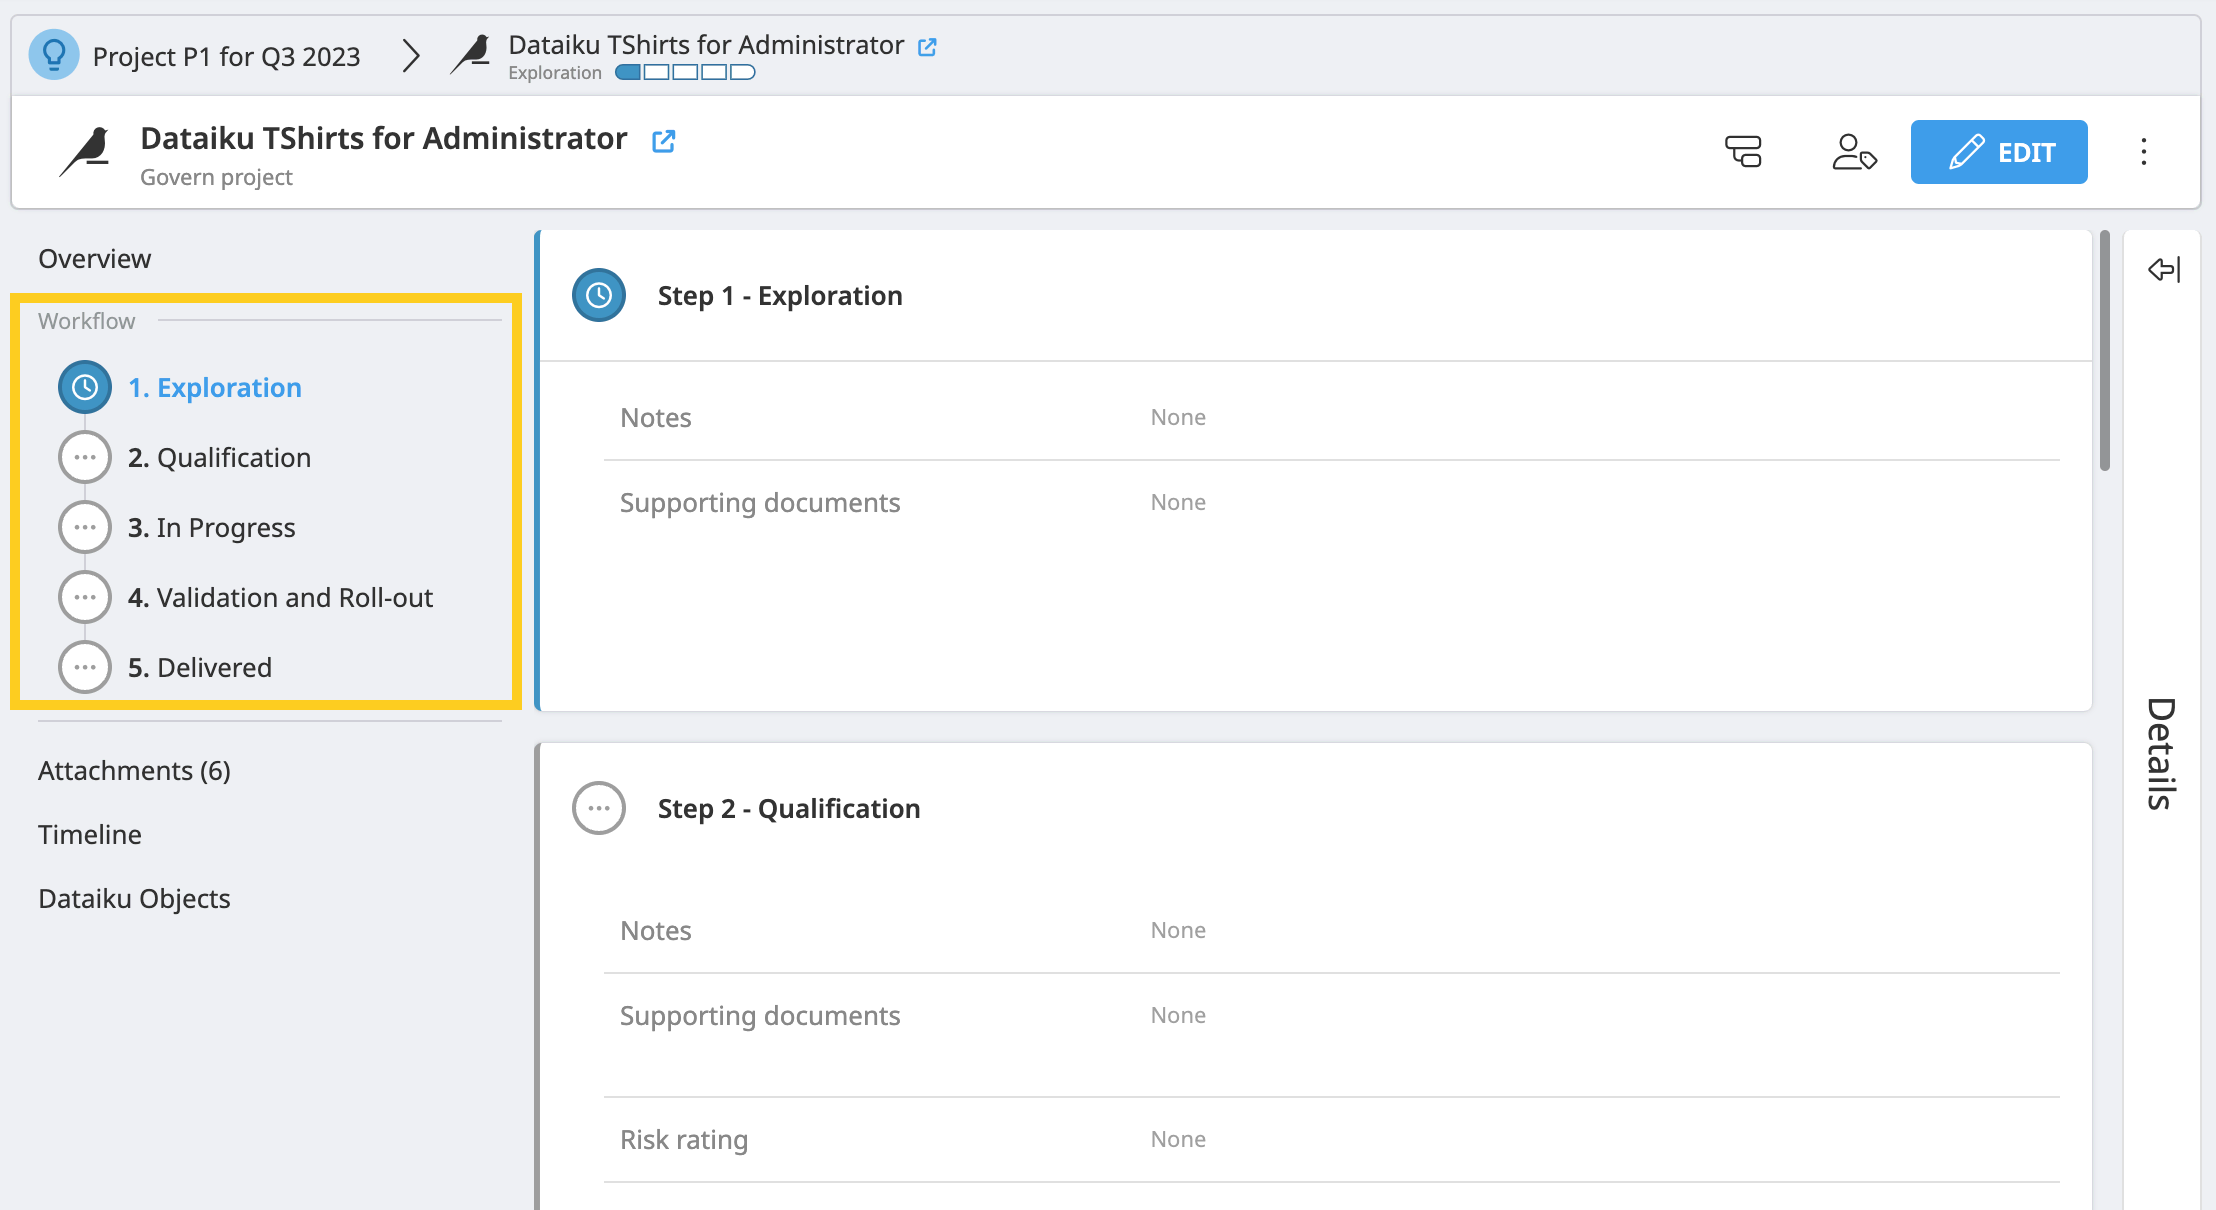Open the workflow hierarchy view icon
This screenshot has width=2216, height=1210.
[x=1743, y=152]
